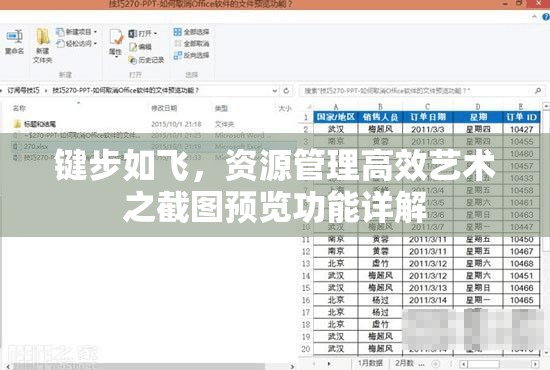Expand the address bar history dropdown

point(275,91)
